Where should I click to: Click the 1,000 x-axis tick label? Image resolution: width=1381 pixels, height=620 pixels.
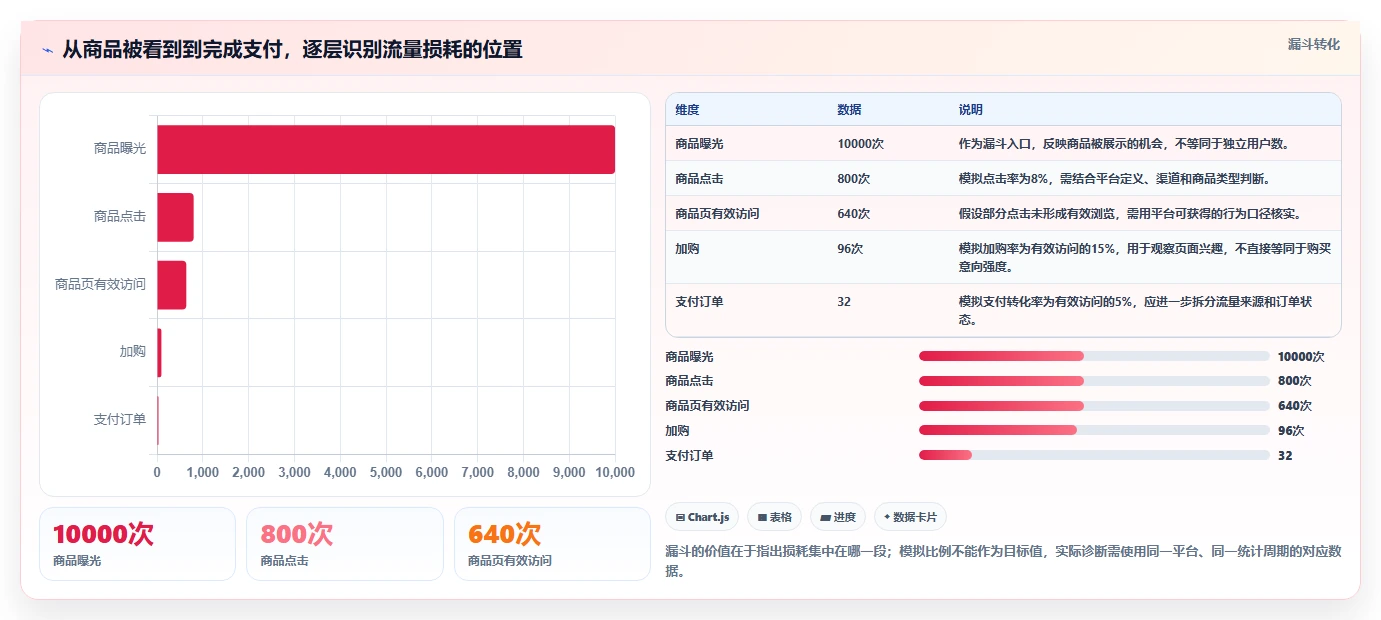point(203,473)
